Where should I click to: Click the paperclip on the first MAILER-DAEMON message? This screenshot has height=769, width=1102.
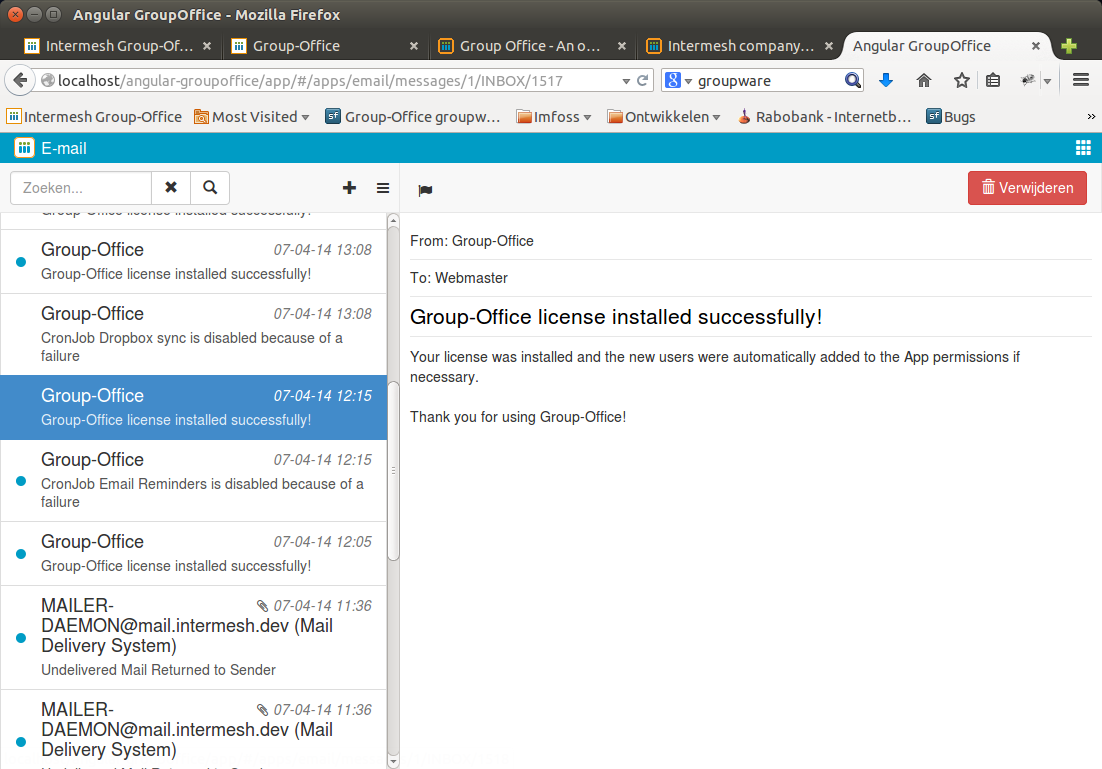pos(263,606)
